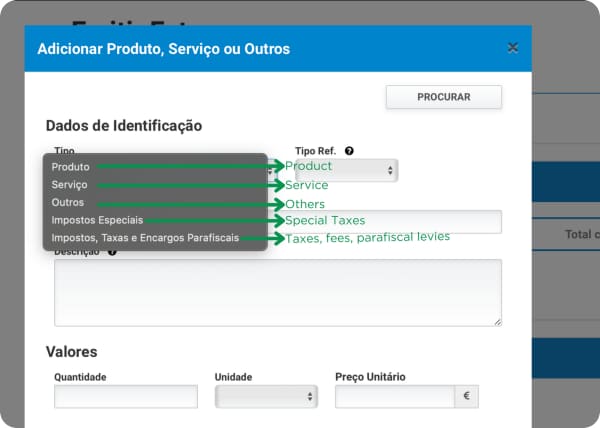Click the Preço Unitário input field
This screenshot has height=428, width=600.
click(x=395, y=397)
